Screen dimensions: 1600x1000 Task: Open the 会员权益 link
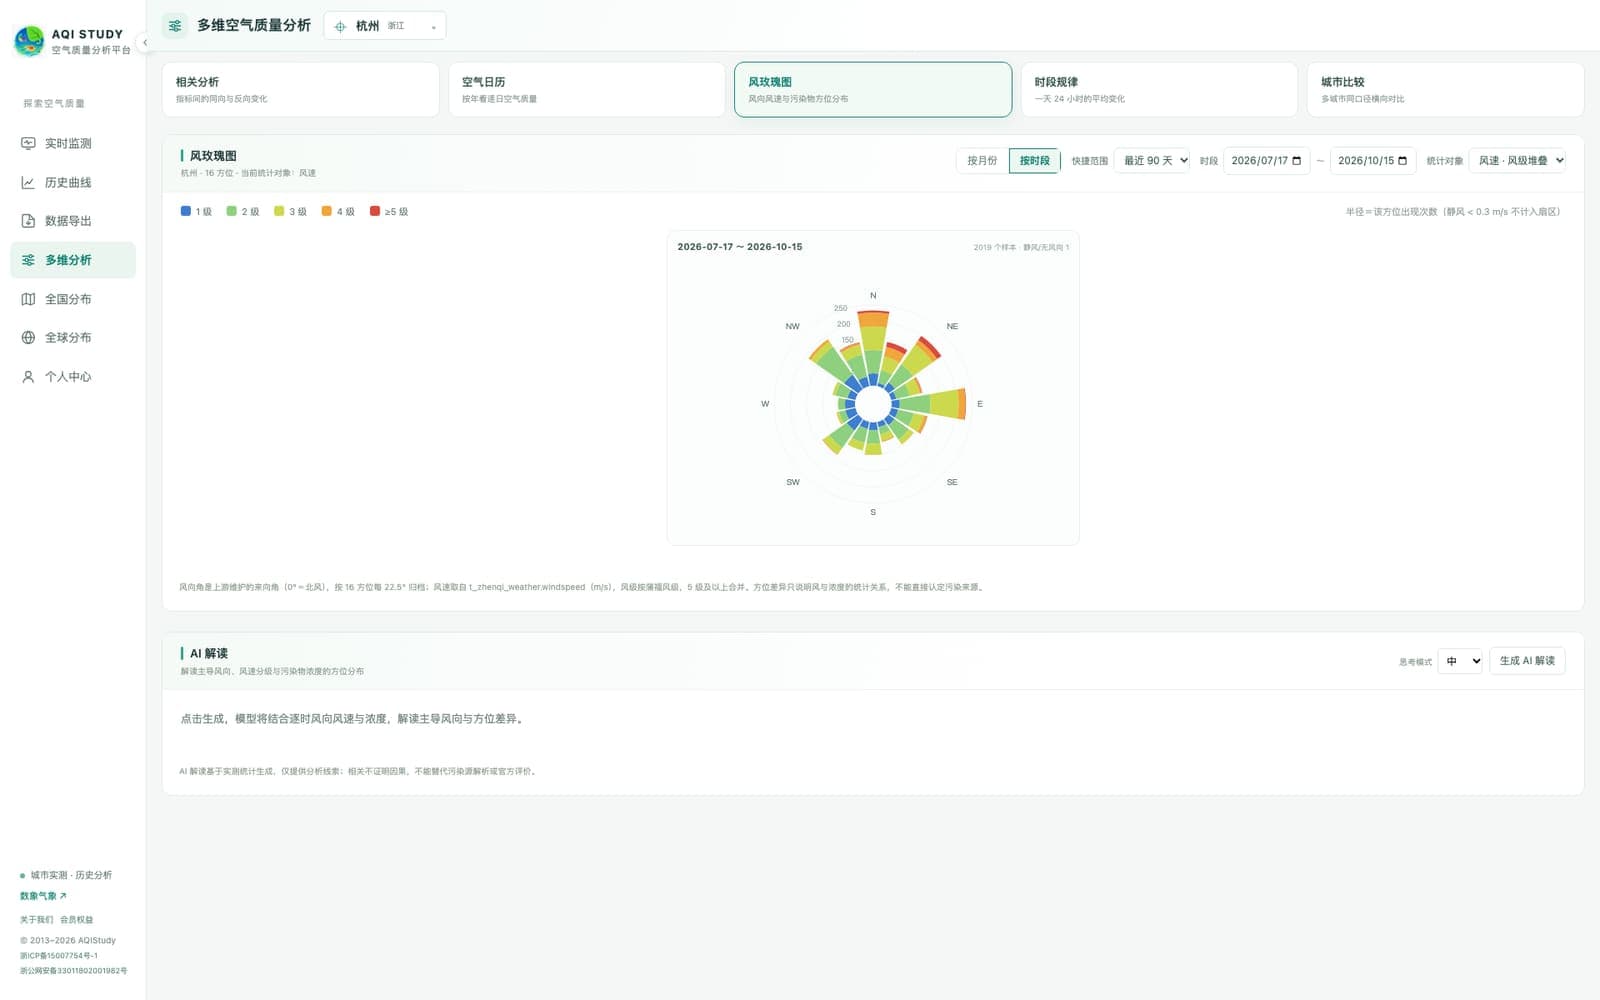[x=76, y=920]
